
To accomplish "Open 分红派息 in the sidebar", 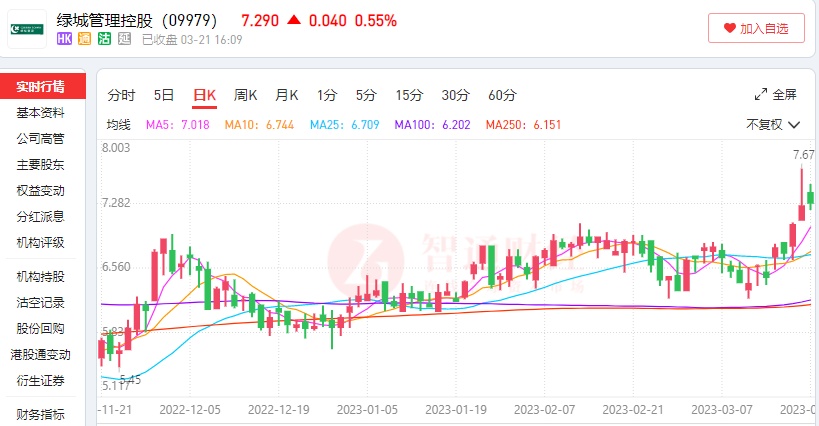I will 41,217.
